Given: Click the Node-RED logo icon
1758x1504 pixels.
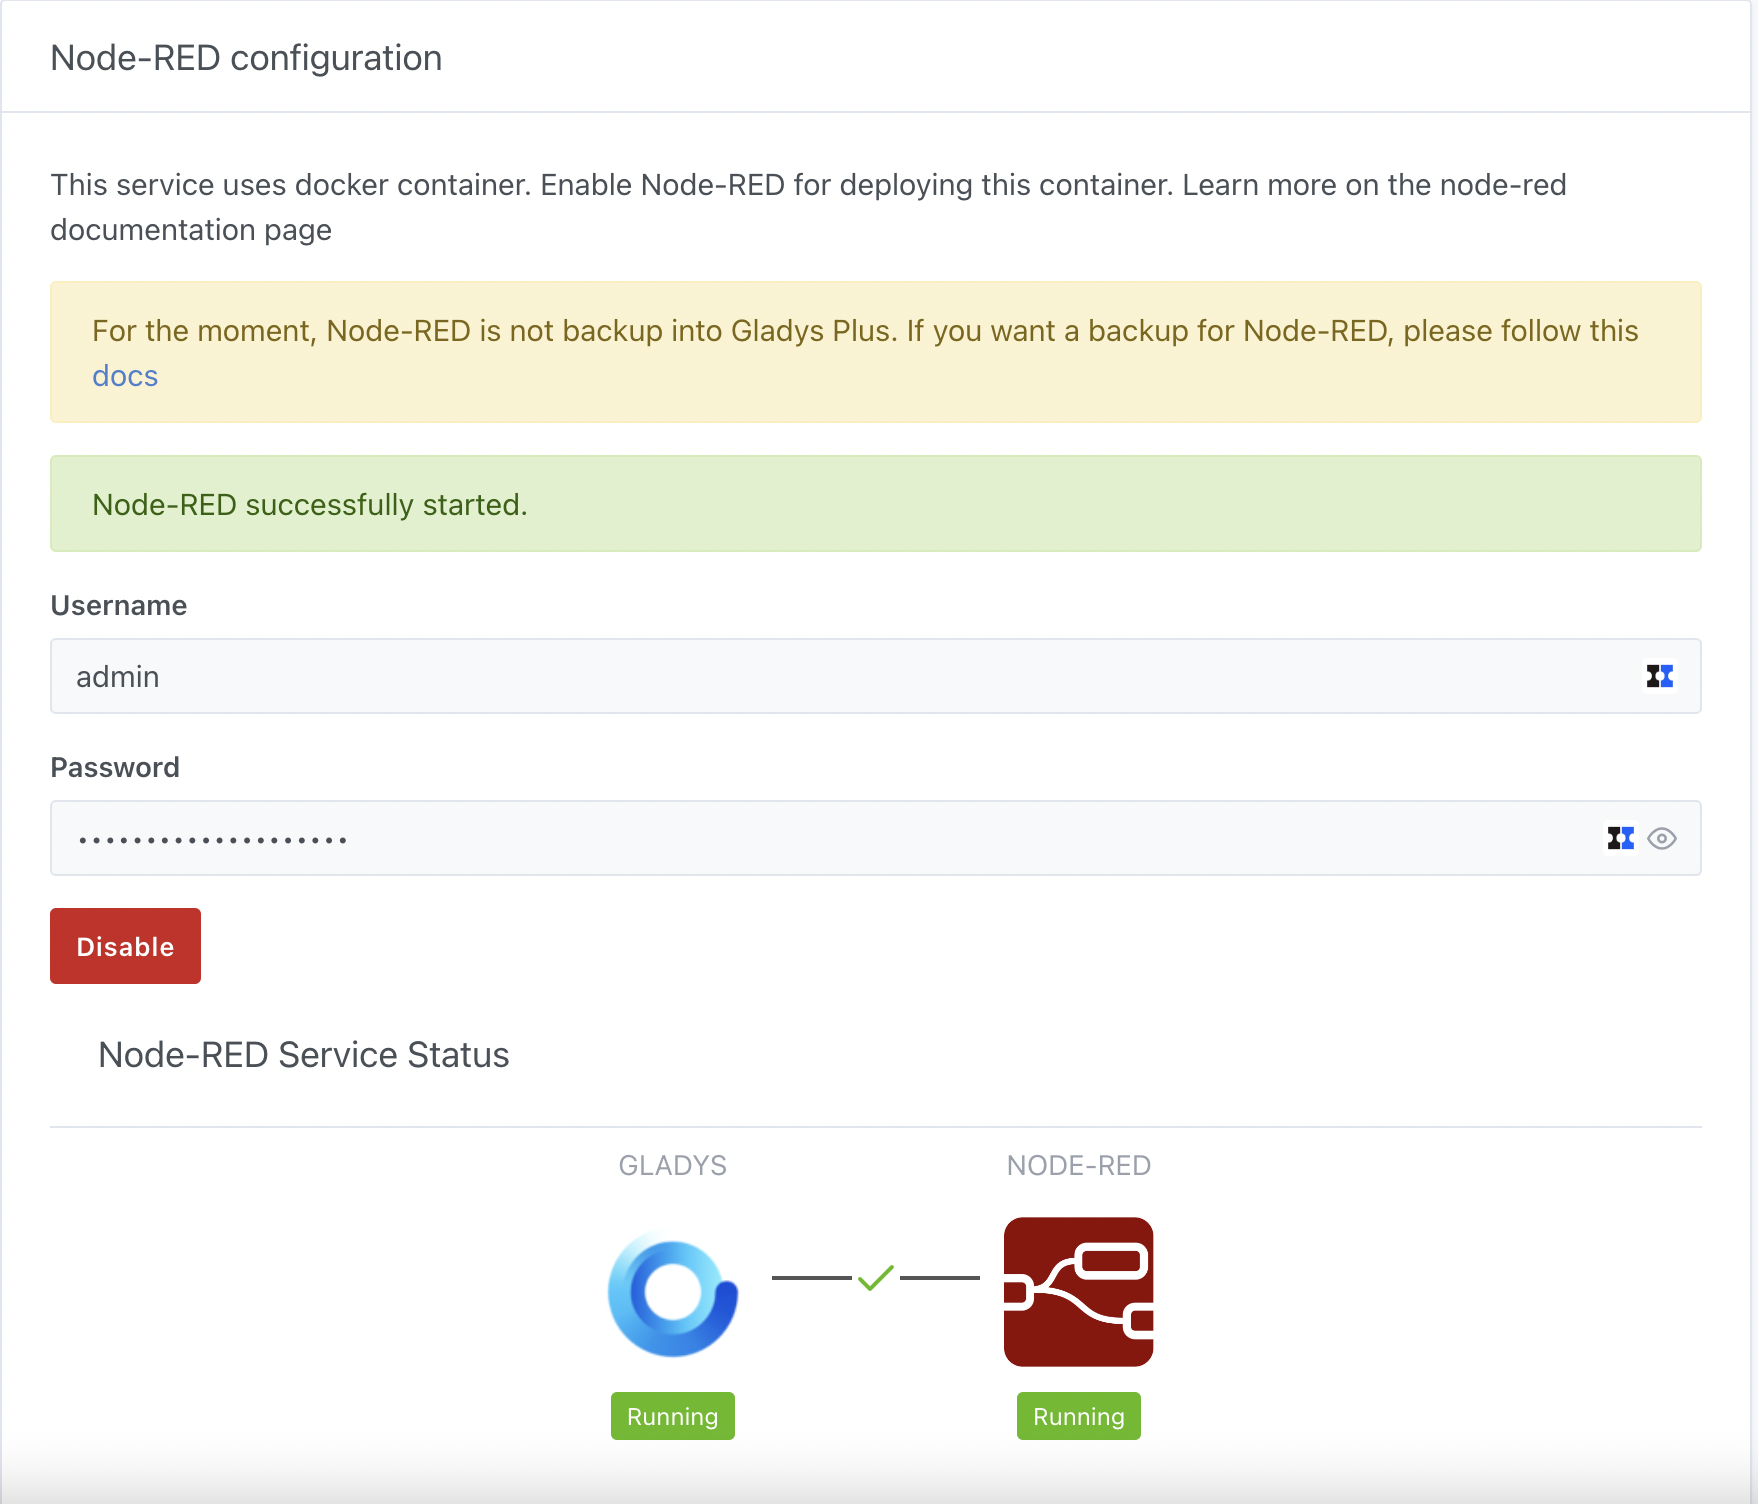Looking at the screenshot, I should coord(1078,1292).
